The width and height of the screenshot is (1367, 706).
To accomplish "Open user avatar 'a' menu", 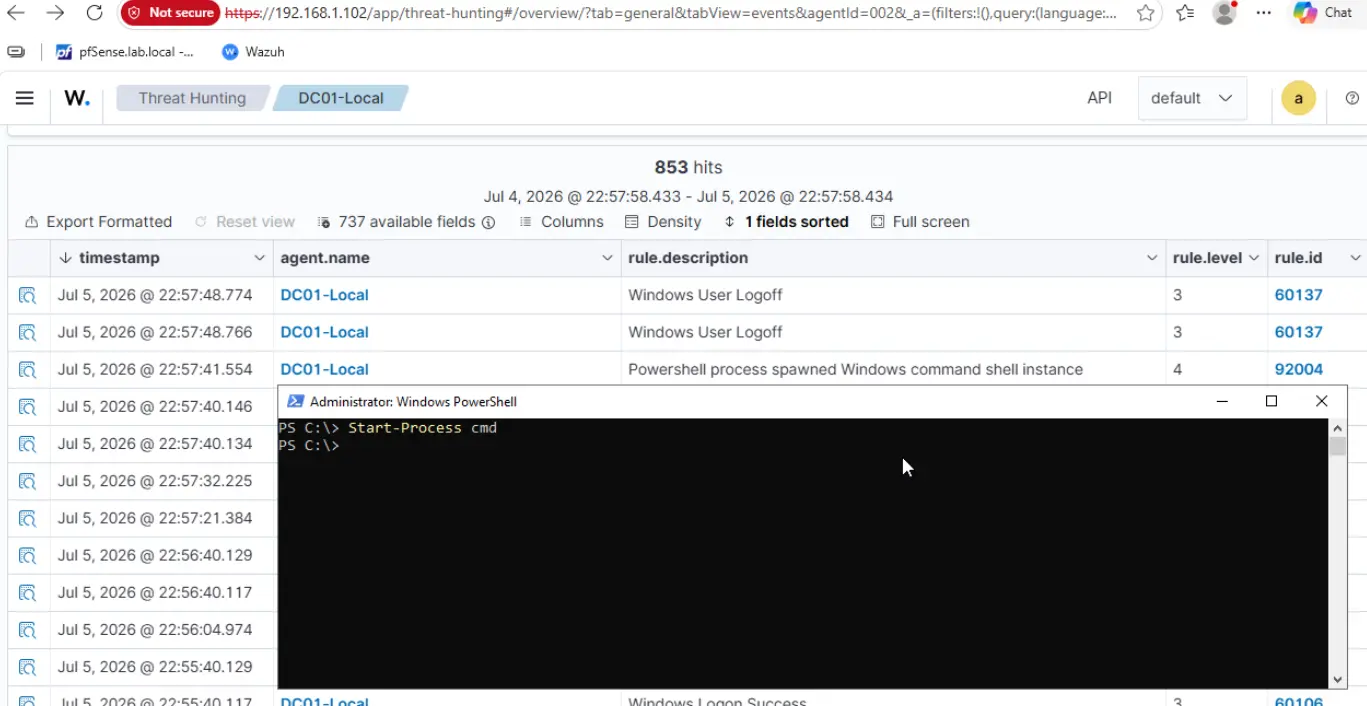I will pos(1298,98).
